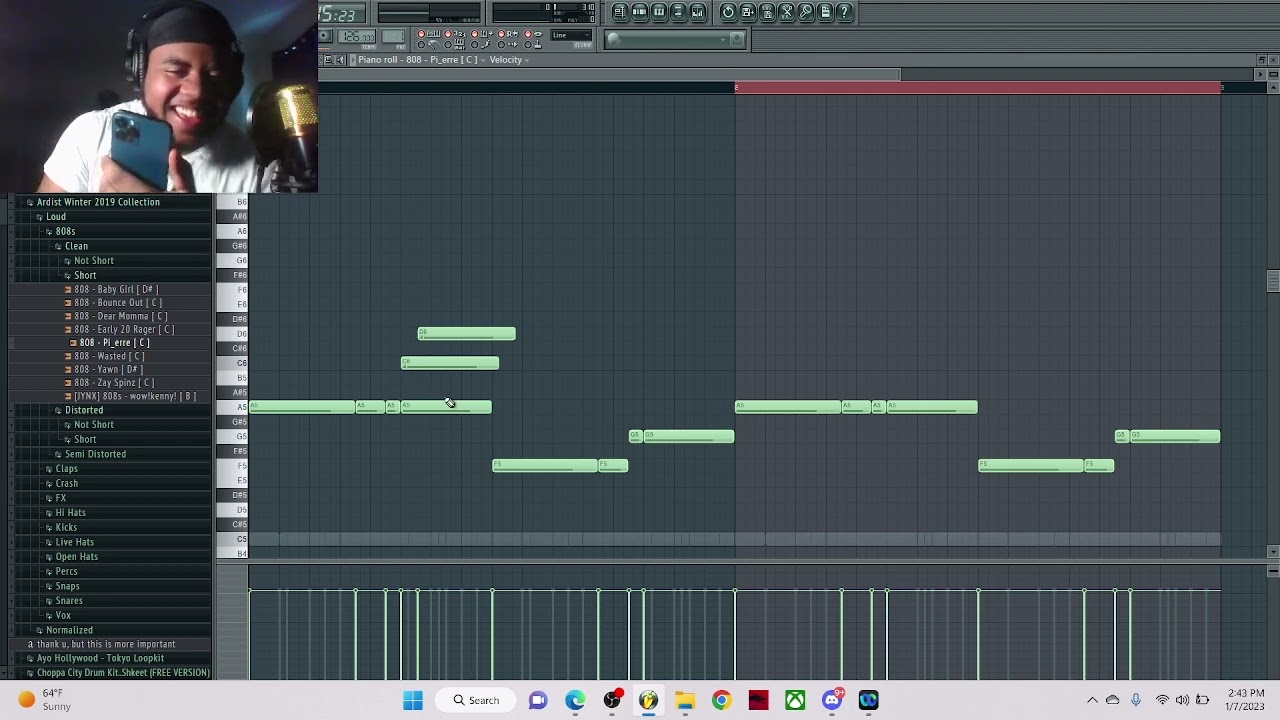Click the piano roll horizontal scrollbar
This screenshot has height=720, width=1280.
coord(609,74)
